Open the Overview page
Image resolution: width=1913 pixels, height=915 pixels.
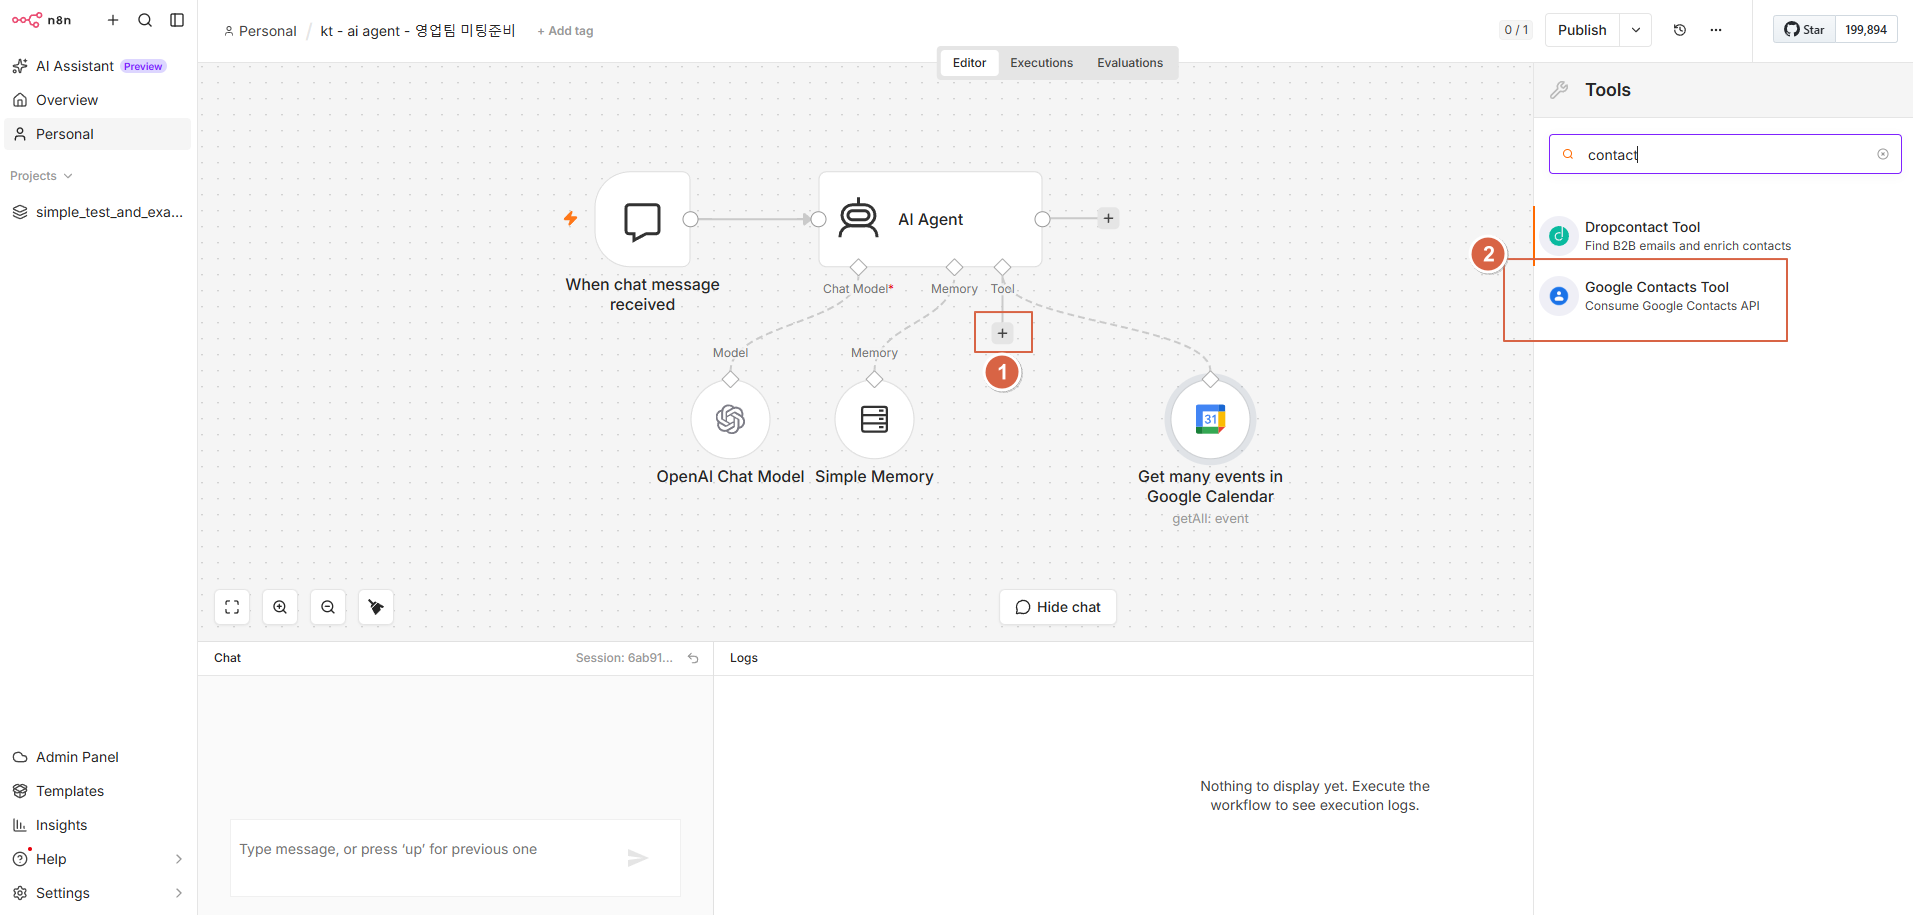pyautogui.click(x=97, y=100)
